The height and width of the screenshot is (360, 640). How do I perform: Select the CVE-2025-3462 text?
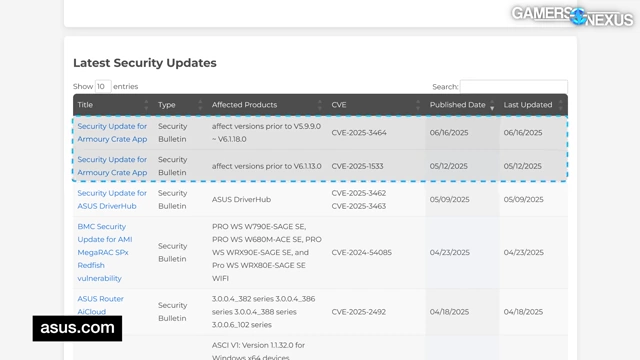coord(359,193)
